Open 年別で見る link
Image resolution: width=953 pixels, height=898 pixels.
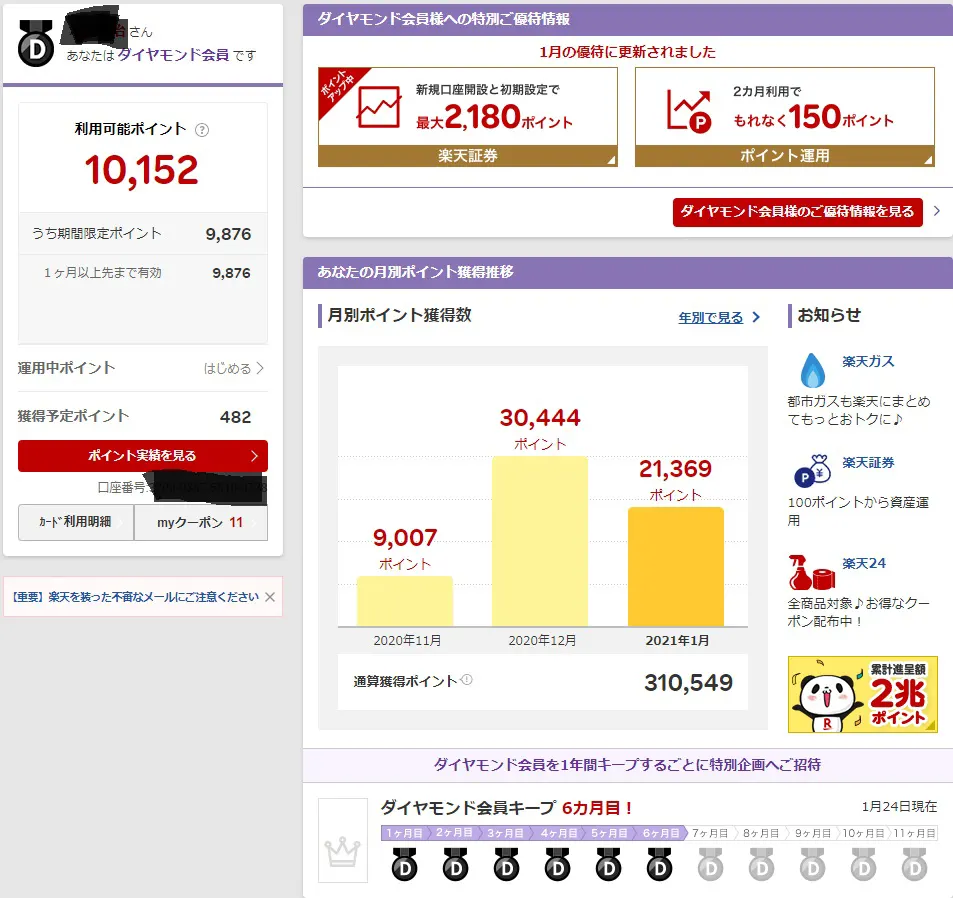click(710, 317)
